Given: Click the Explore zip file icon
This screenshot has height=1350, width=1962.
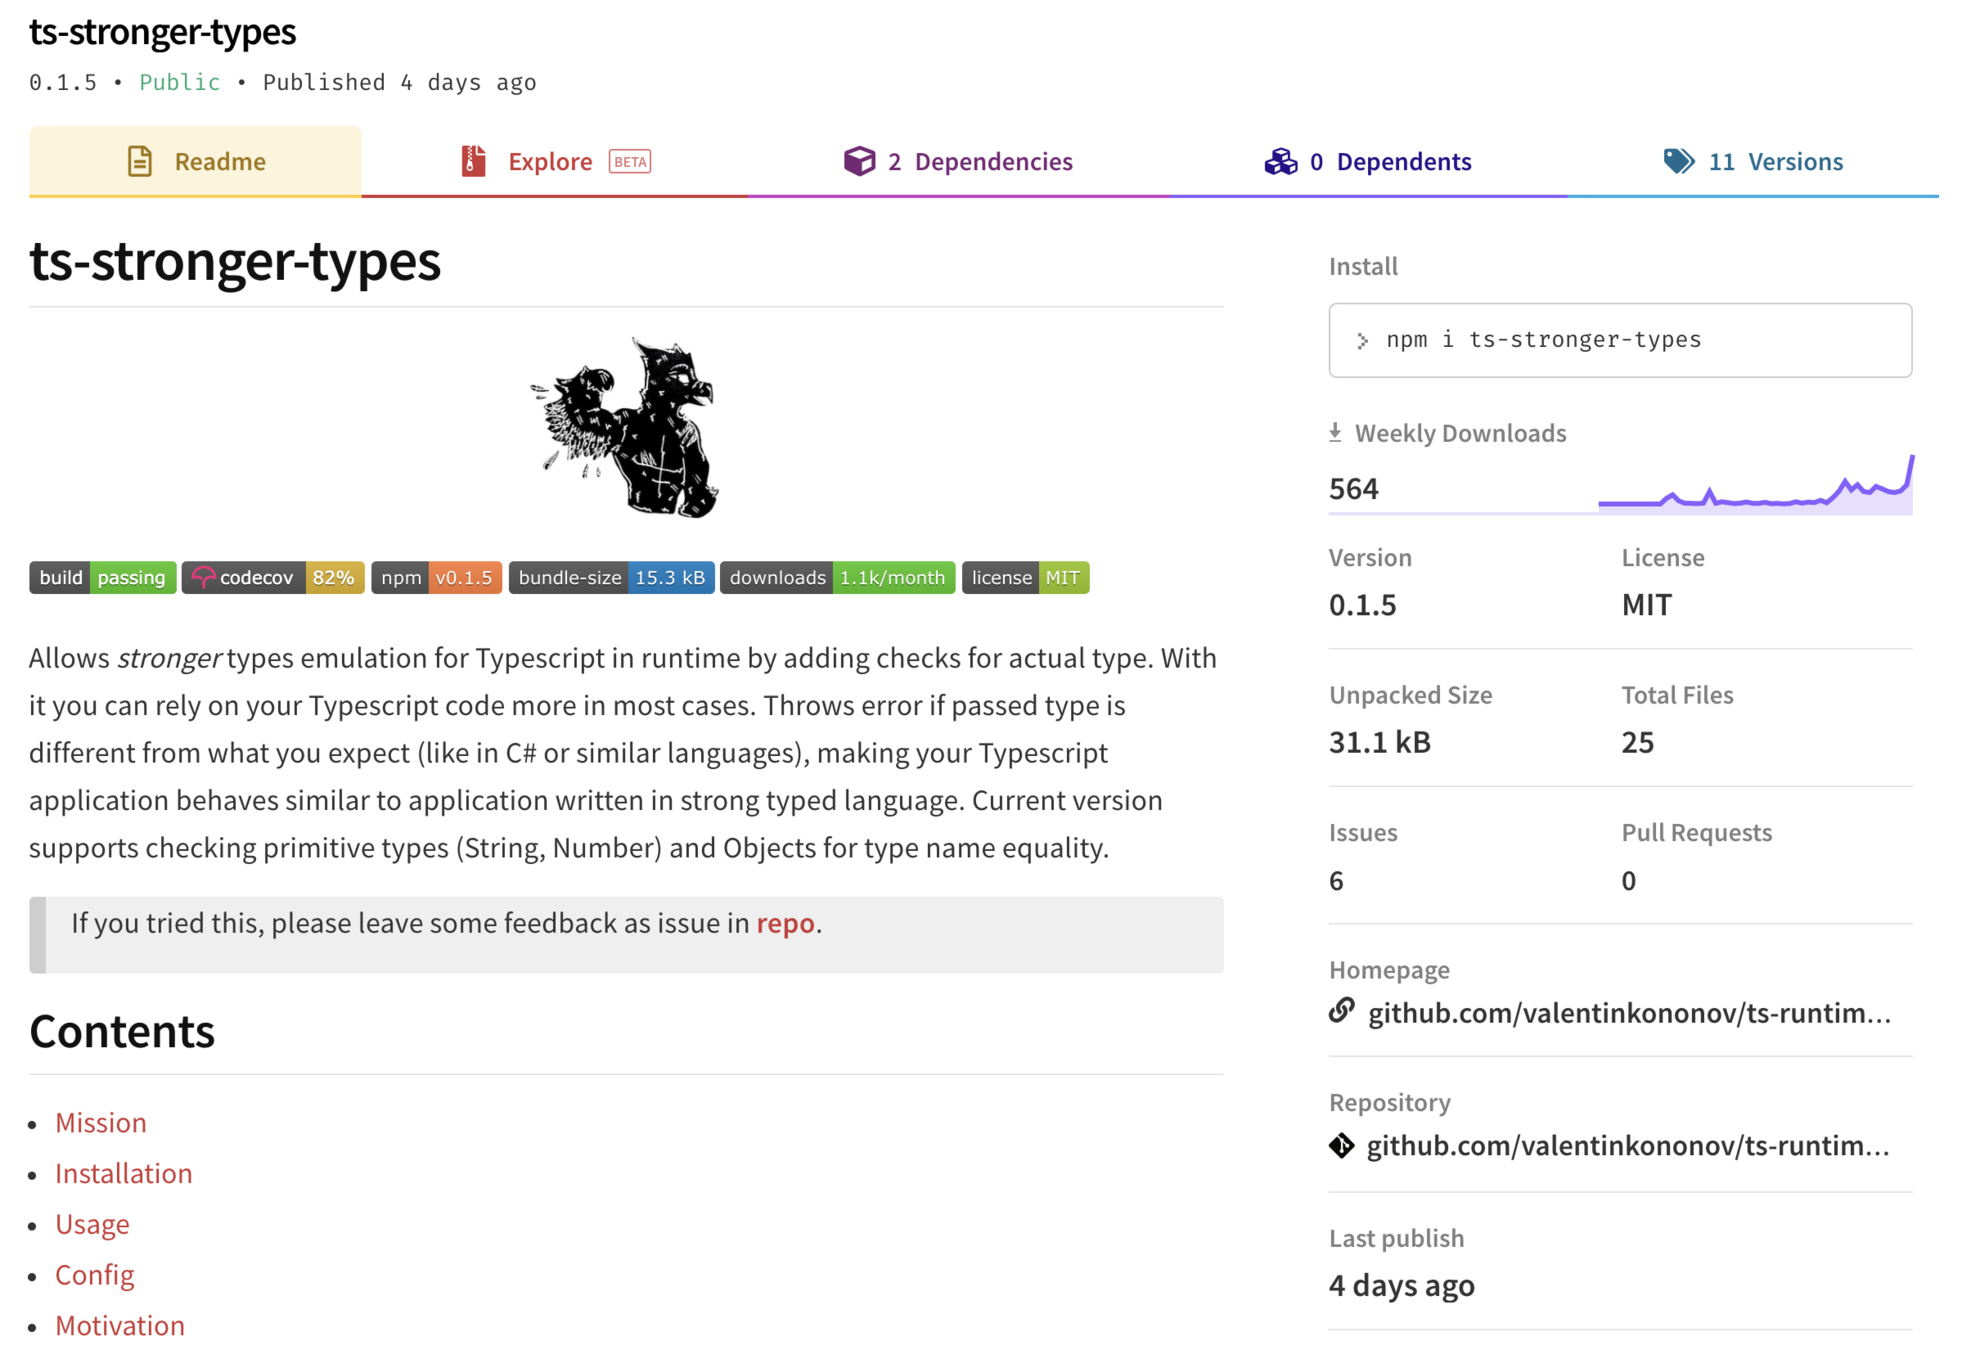Looking at the screenshot, I should [x=473, y=161].
